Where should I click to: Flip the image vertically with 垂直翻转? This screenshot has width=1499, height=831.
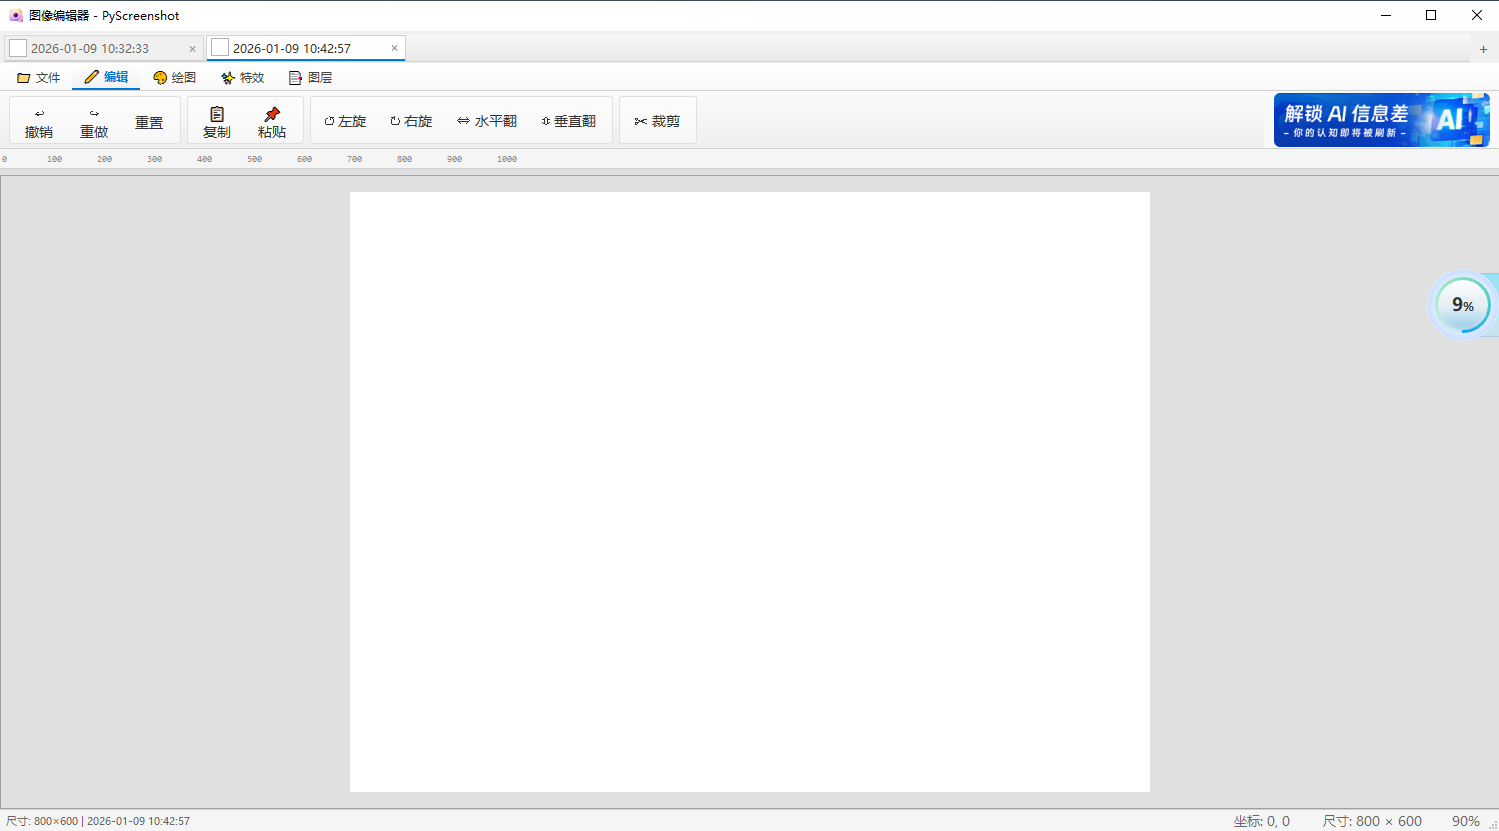click(569, 120)
